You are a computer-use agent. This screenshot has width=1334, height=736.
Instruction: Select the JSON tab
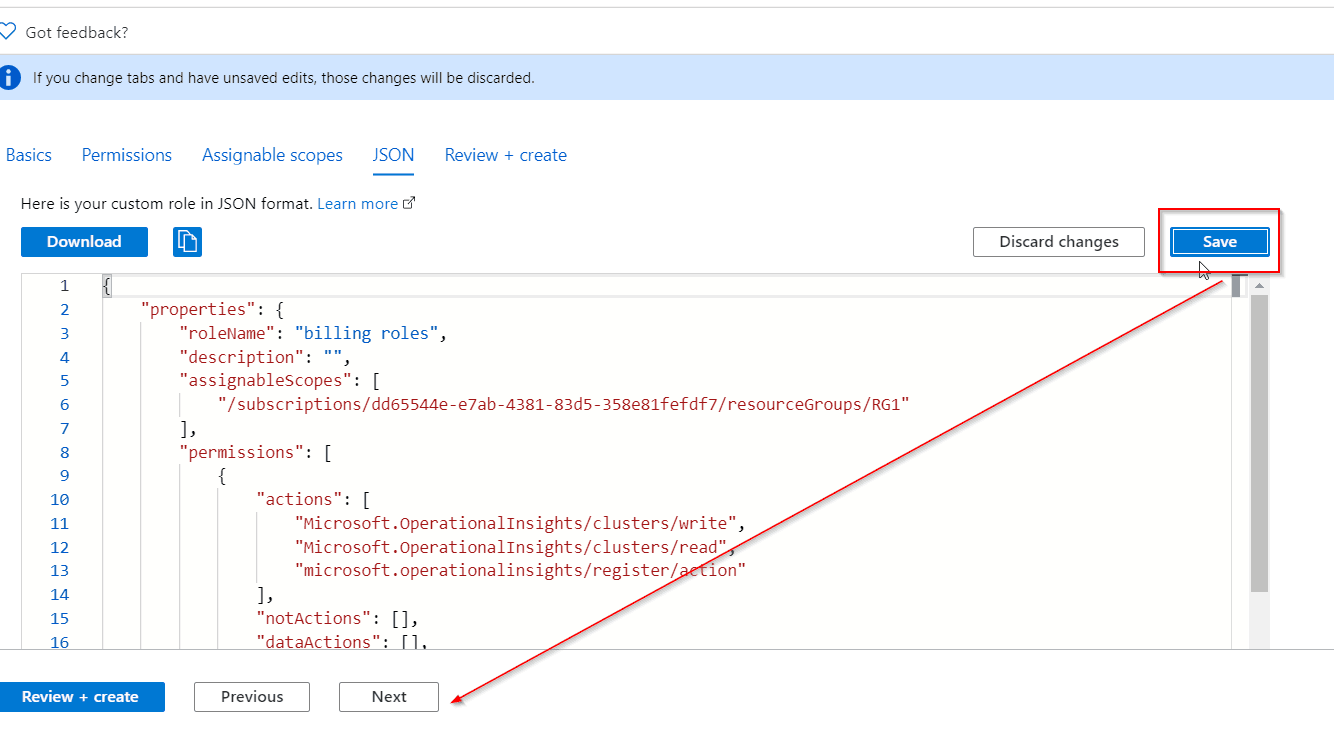click(393, 155)
